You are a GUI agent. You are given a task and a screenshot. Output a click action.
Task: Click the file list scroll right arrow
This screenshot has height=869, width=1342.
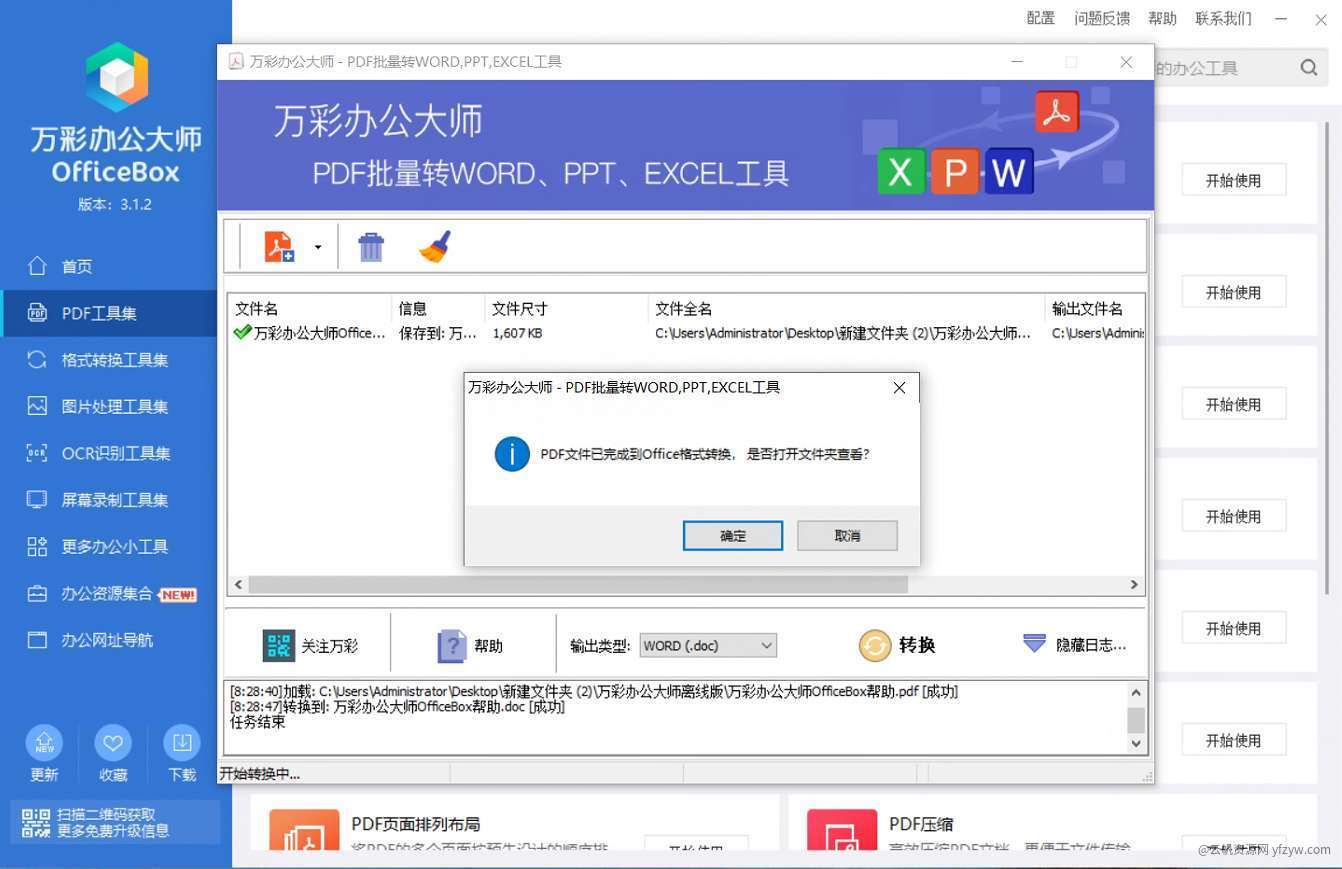(1134, 584)
